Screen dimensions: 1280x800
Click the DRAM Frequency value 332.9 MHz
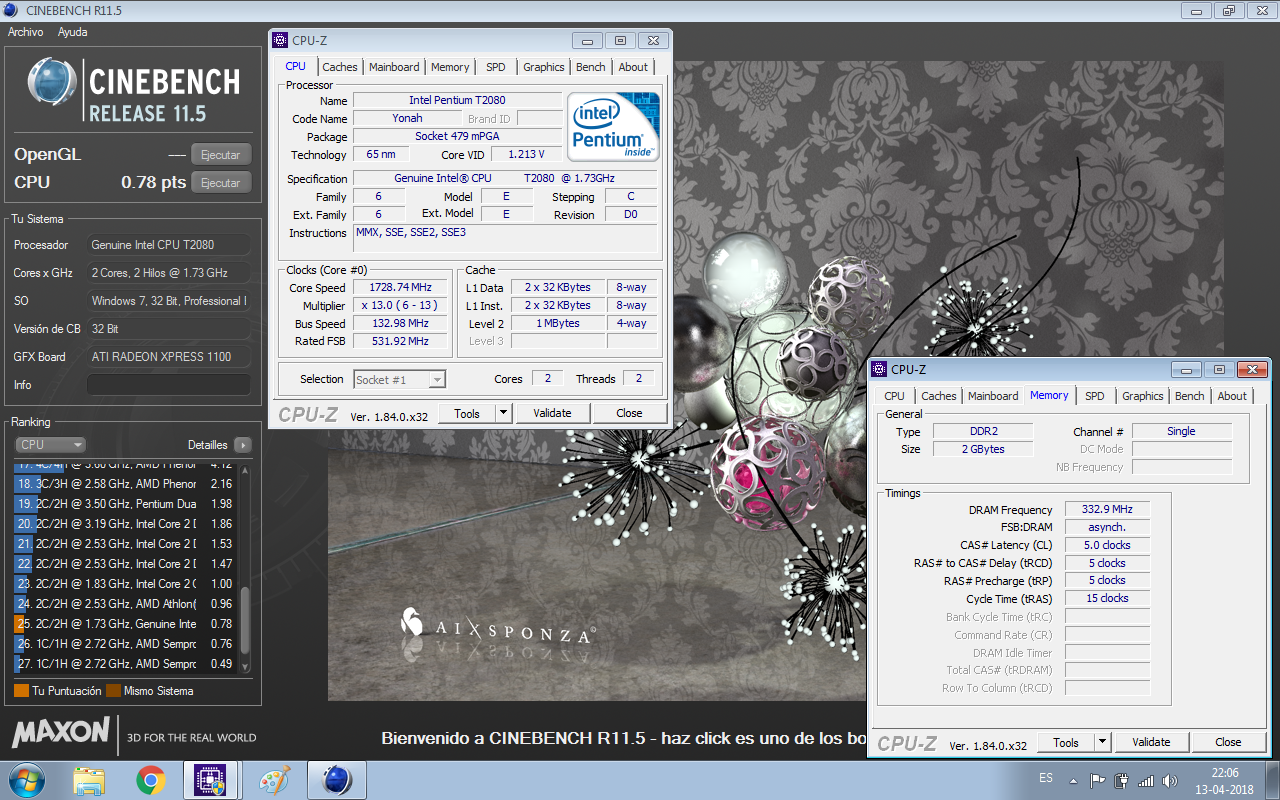tap(1107, 510)
